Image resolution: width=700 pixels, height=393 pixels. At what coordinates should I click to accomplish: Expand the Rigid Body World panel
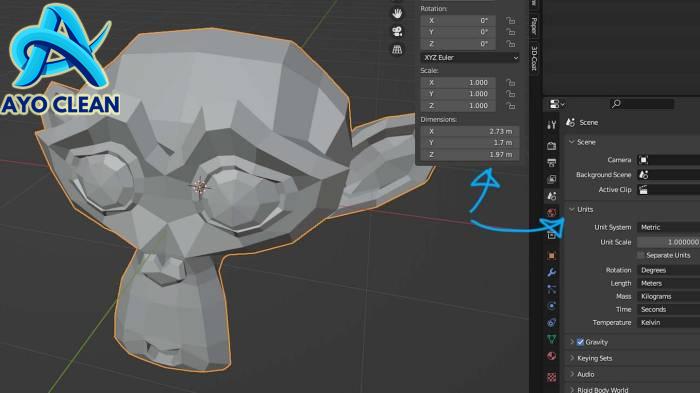(x=572, y=390)
